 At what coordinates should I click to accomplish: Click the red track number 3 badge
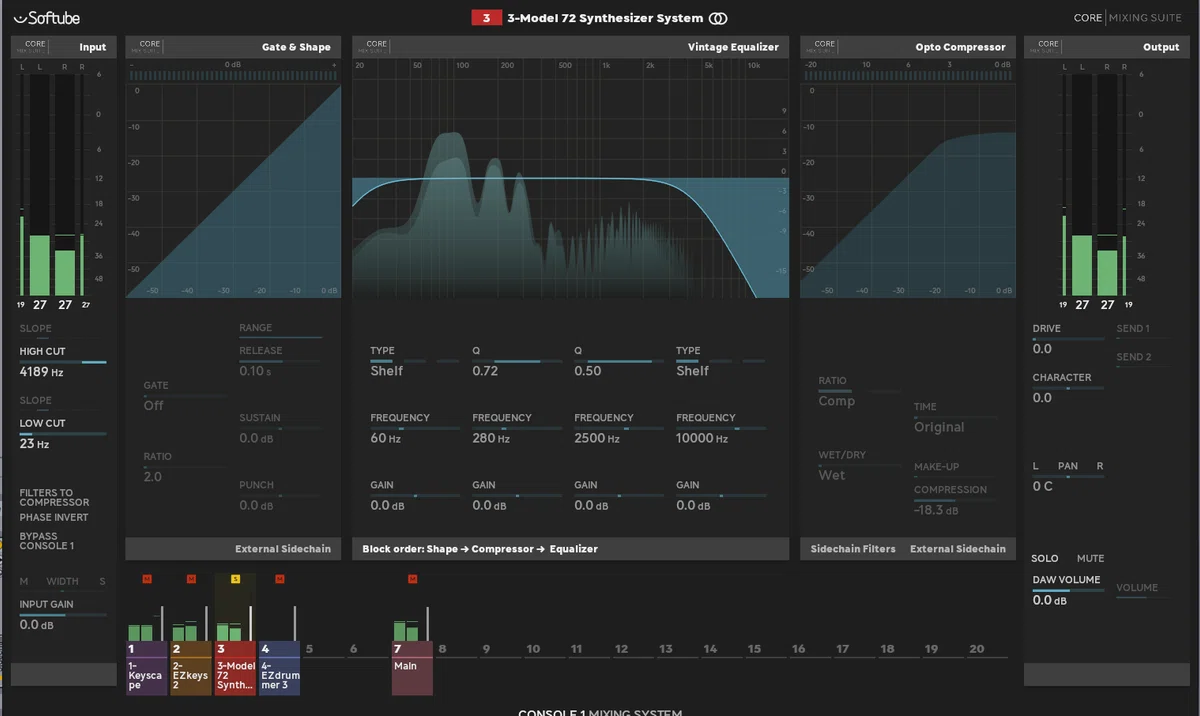point(486,18)
